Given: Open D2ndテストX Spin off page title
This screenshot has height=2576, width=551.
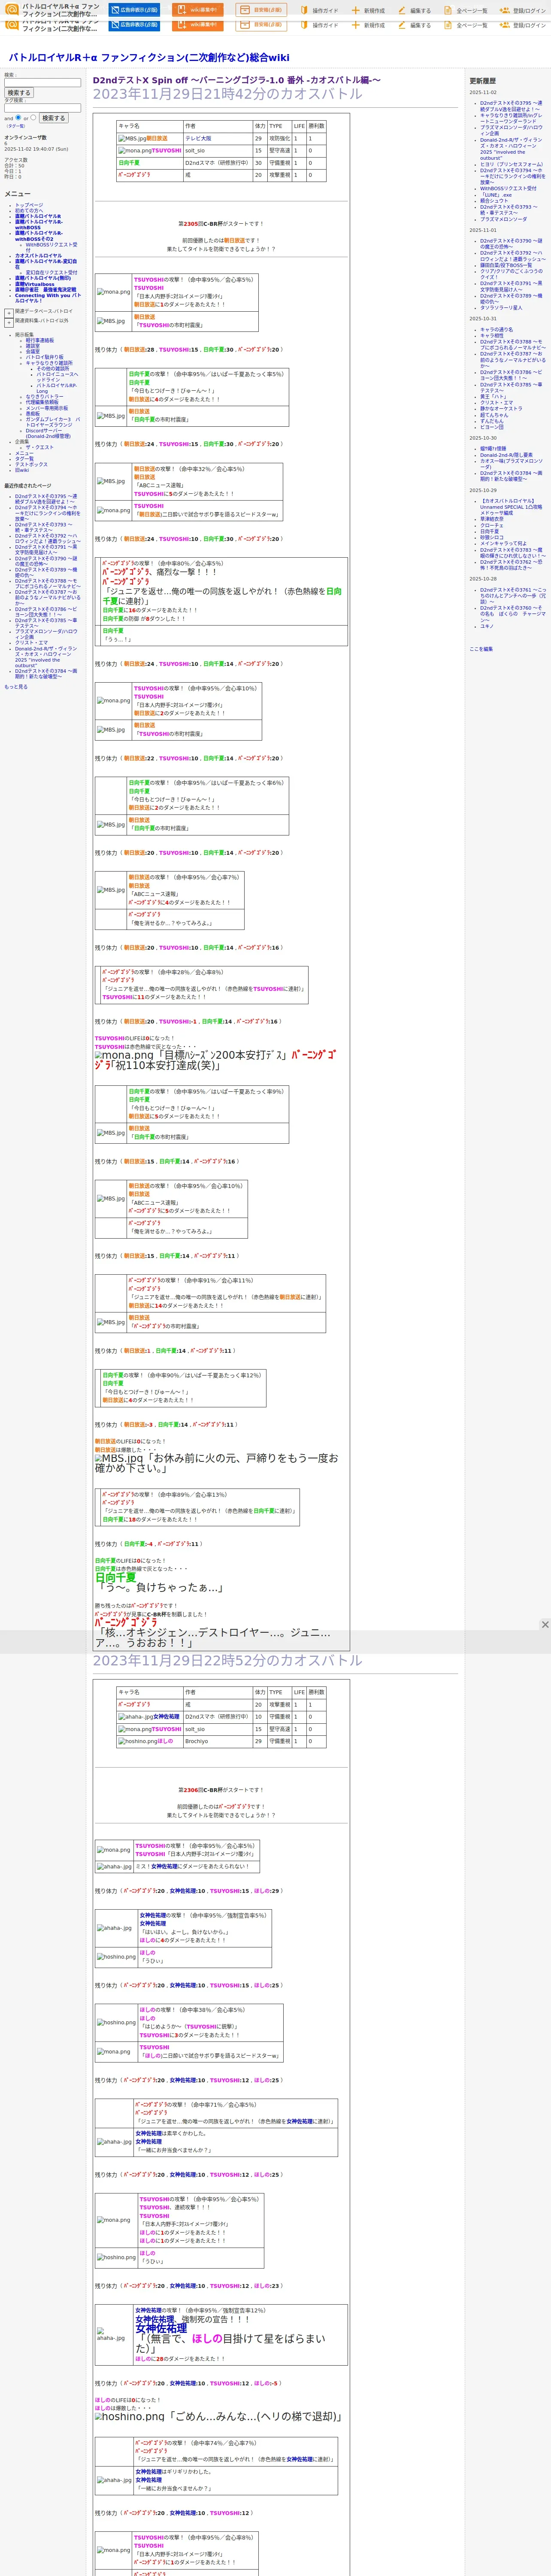Looking at the screenshot, I should (x=237, y=80).
